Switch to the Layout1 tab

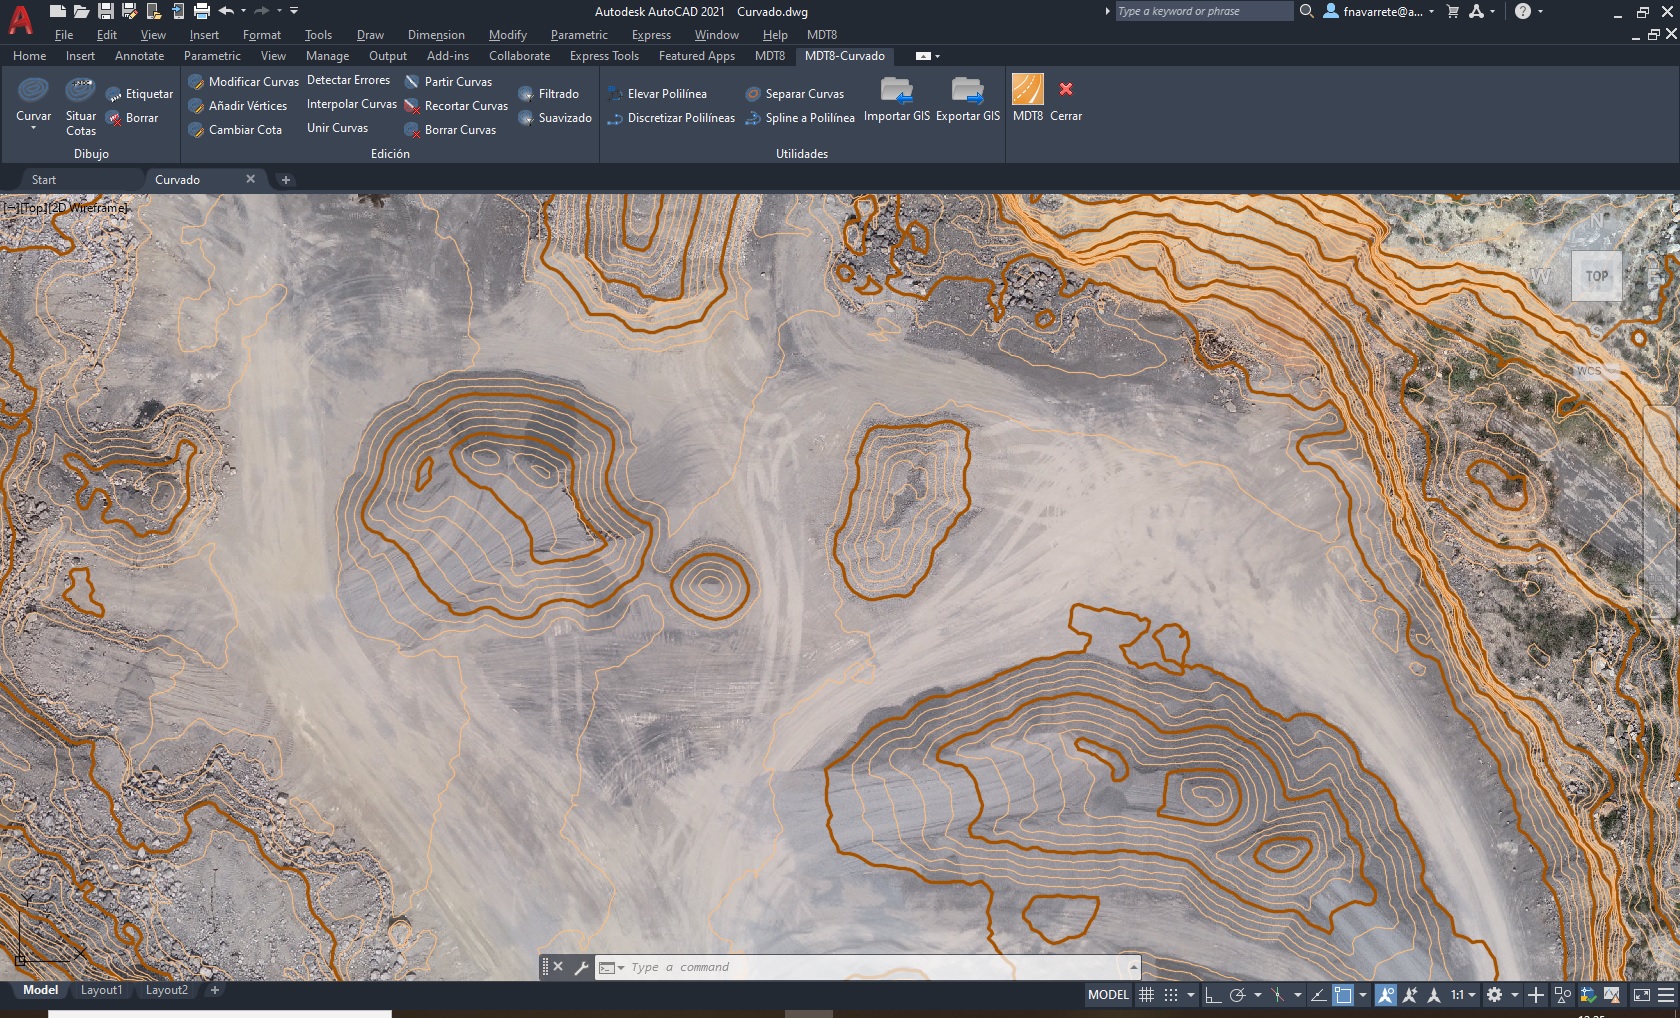click(101, 990)
